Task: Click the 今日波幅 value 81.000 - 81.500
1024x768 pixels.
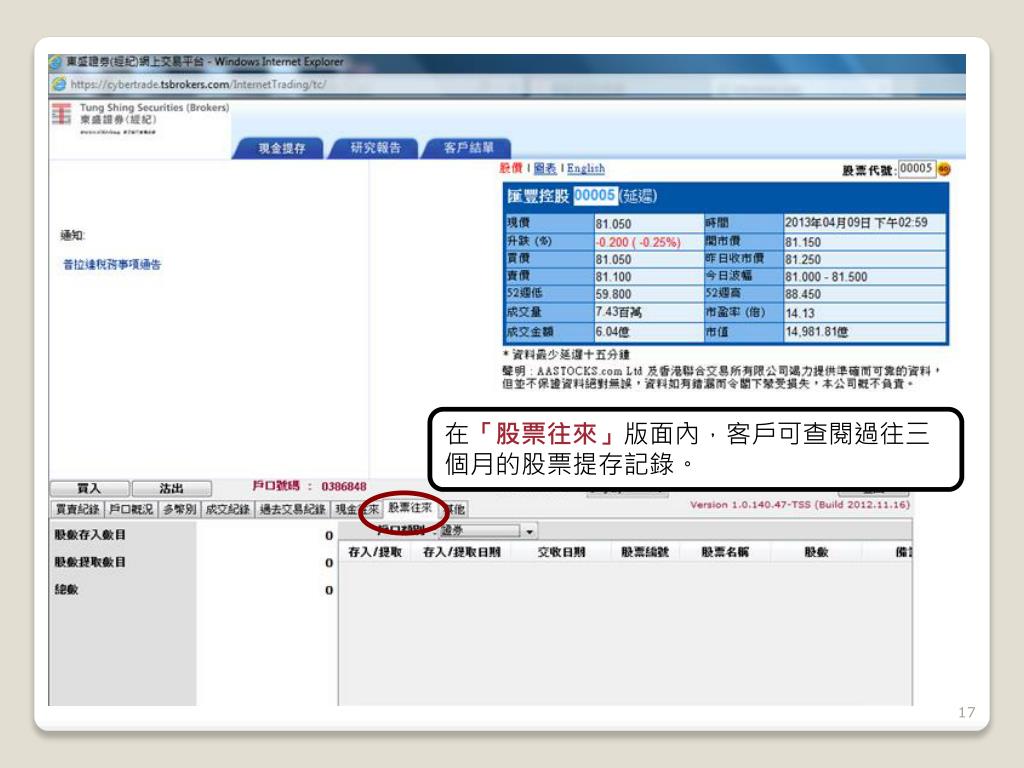Action: point(826,277)
